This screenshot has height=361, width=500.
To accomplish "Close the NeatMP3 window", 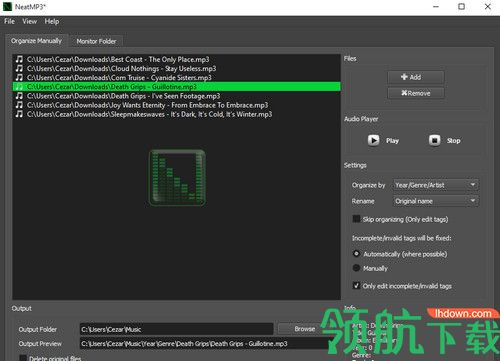I will [x=488, y=7].
